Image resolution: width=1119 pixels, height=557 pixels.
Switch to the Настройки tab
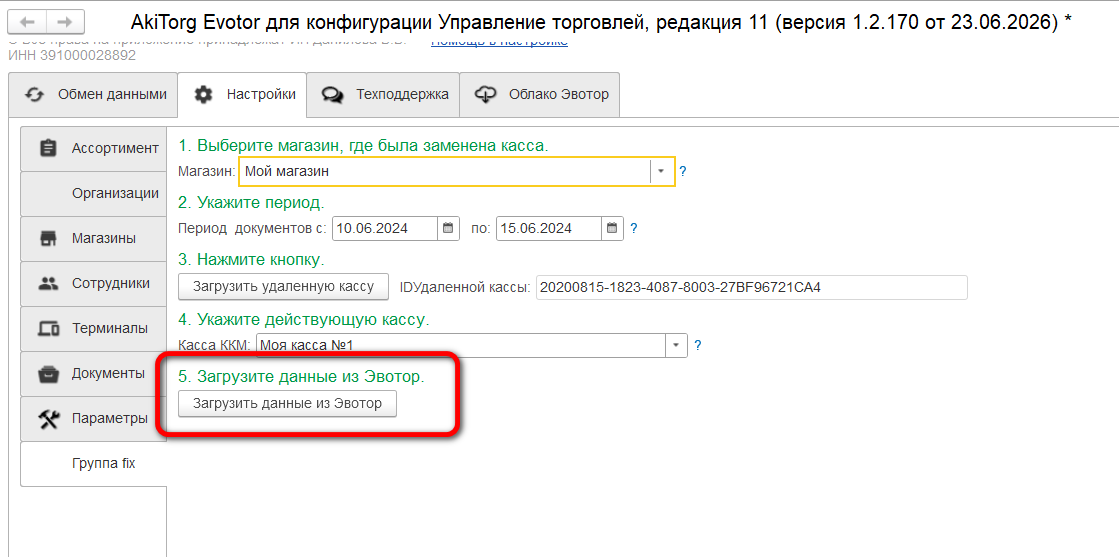tap(242, 94)
